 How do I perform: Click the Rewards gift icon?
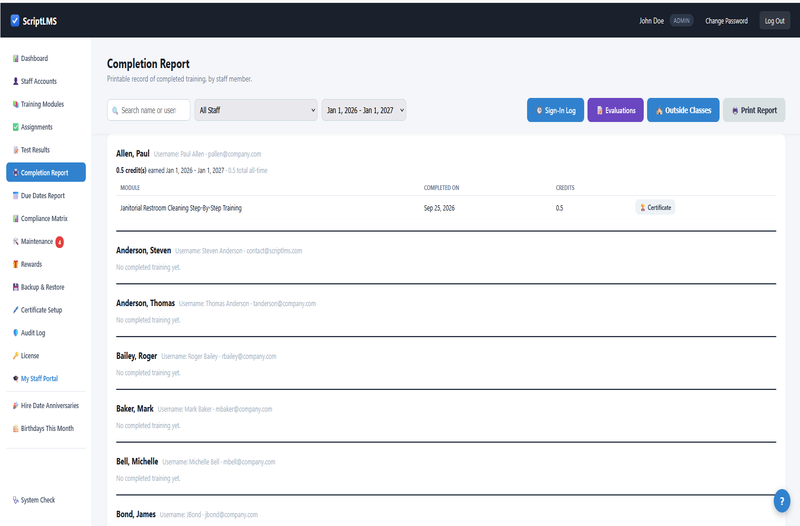tap(16, 264)
